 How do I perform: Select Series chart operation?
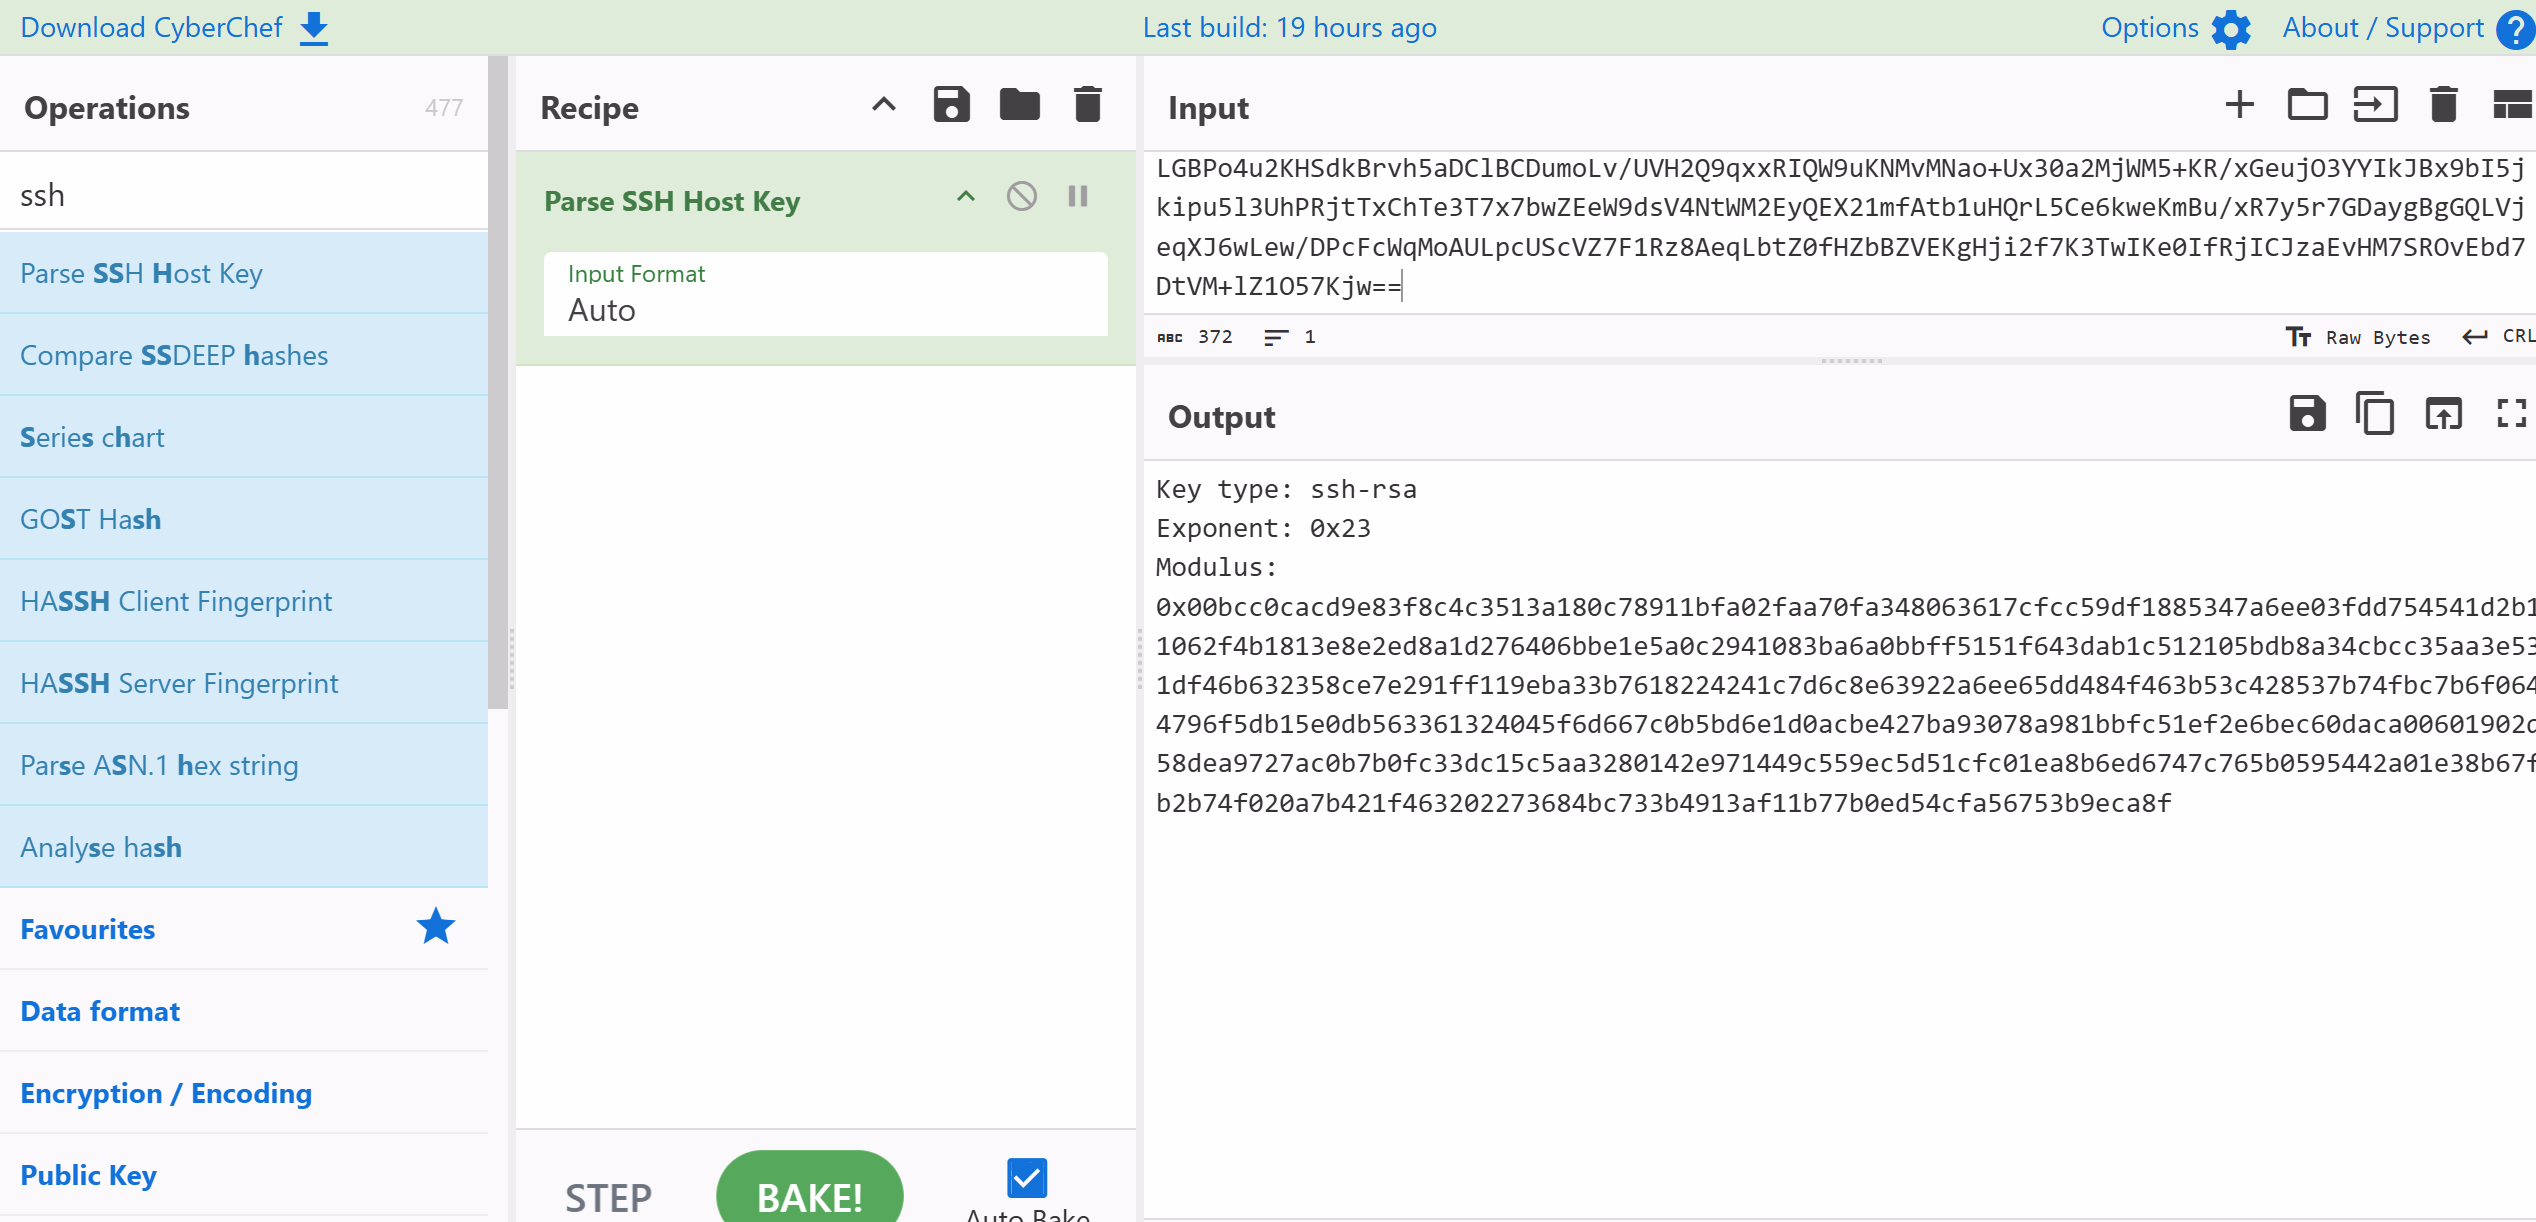coord(244,437)
